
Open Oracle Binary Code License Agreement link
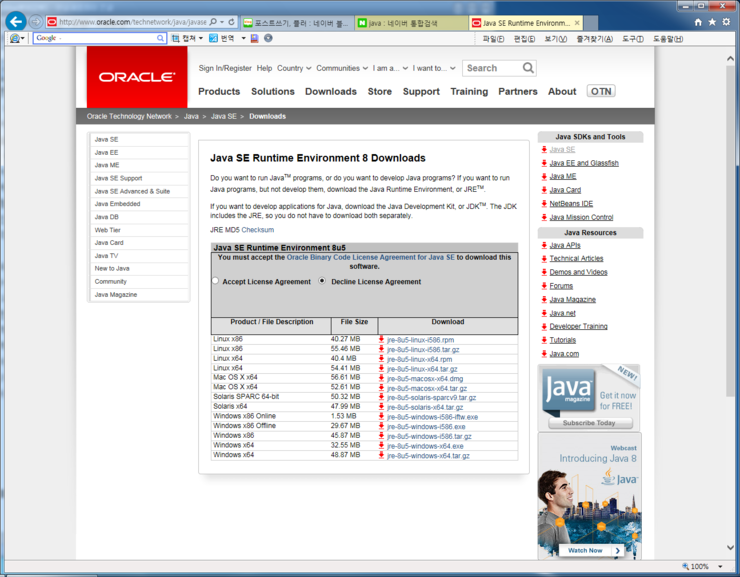(x=370, y=257)
